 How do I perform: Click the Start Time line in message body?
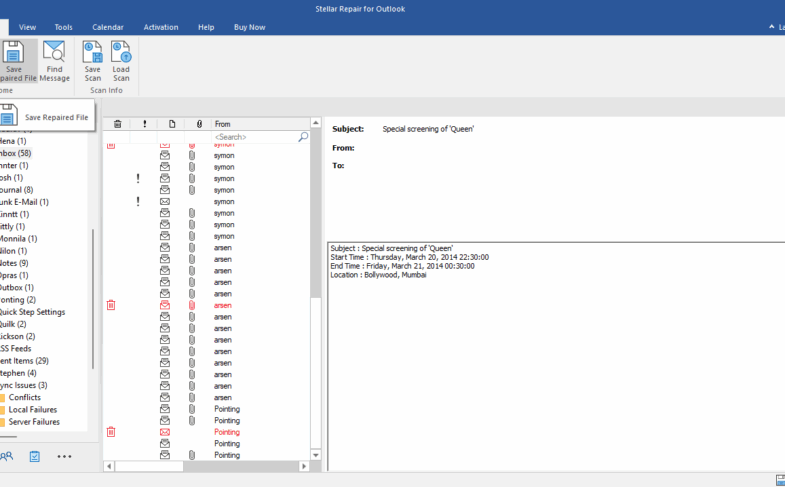[410, 257]
